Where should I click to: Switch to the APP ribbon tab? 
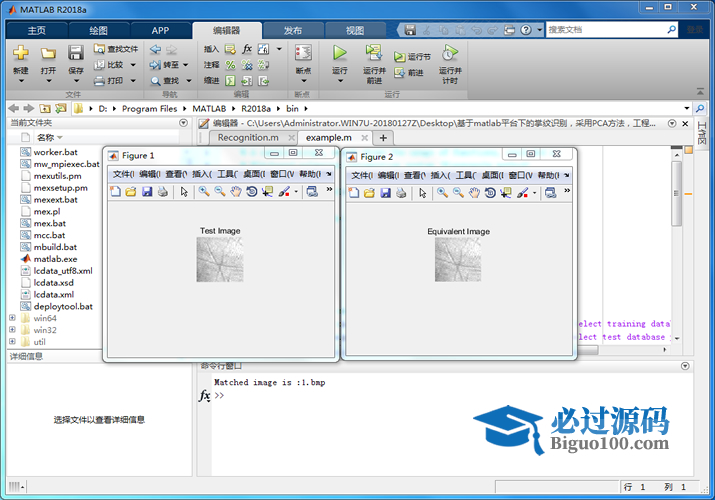tap(161, 31)
